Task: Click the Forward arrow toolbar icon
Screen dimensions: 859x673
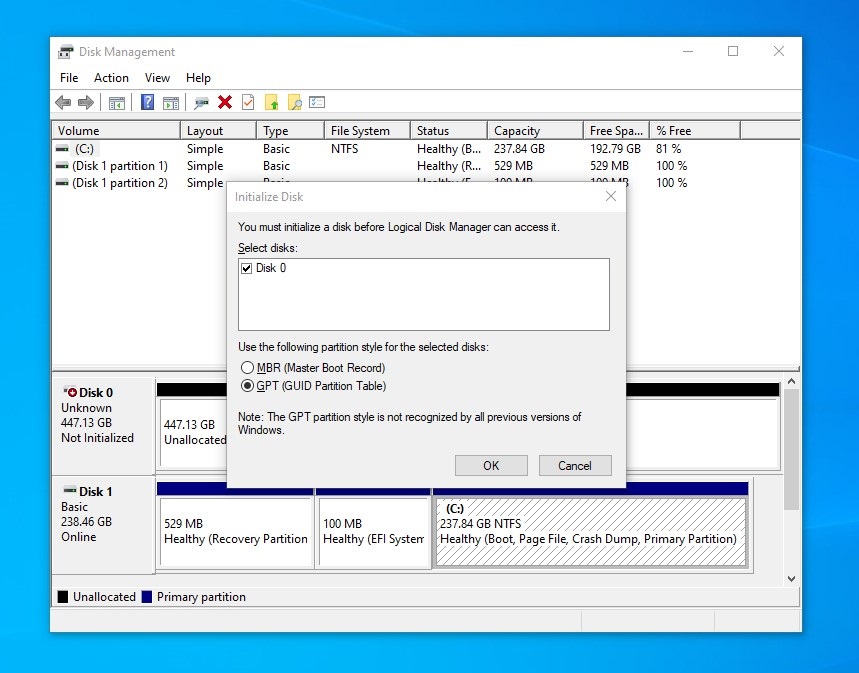Action: (85, 102)
